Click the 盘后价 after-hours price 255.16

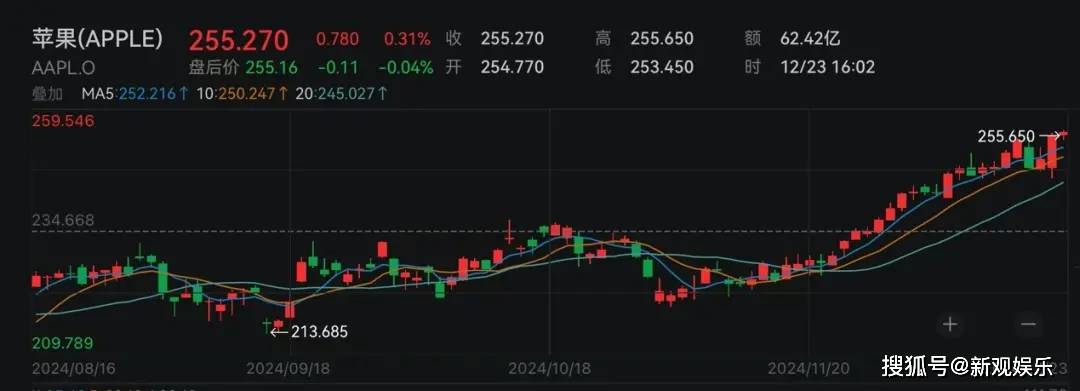pyautogui.click(x=271, y=67)
